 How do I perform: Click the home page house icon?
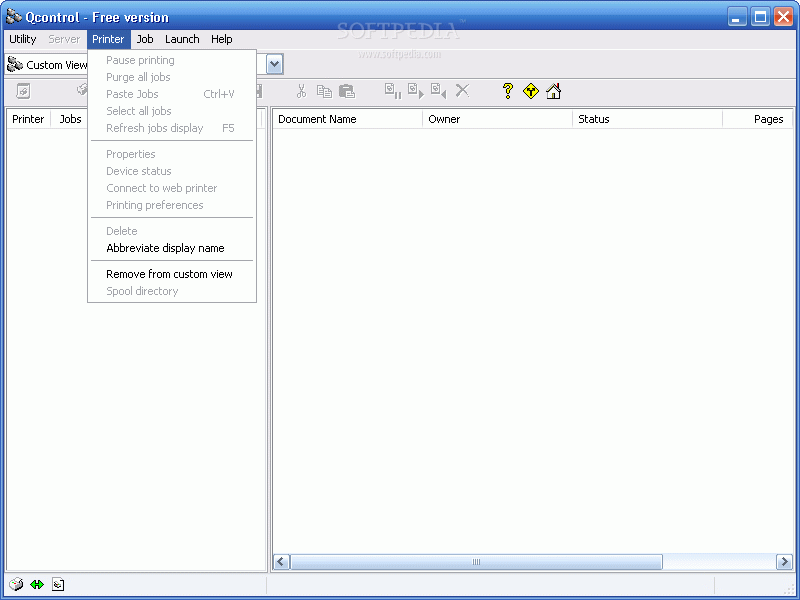click(x=554, y=91)
